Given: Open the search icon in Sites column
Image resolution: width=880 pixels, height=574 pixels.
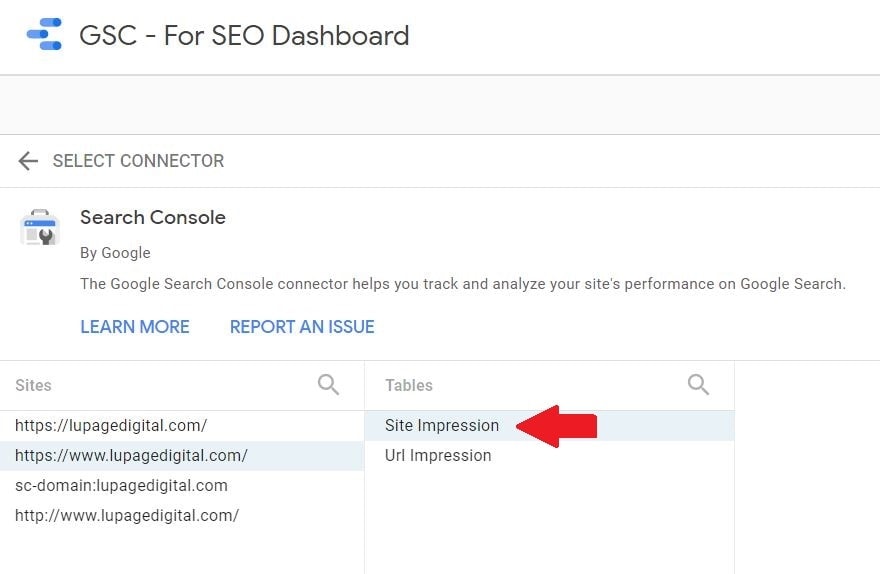Looking at the screenshot, I should coord(328,385).
